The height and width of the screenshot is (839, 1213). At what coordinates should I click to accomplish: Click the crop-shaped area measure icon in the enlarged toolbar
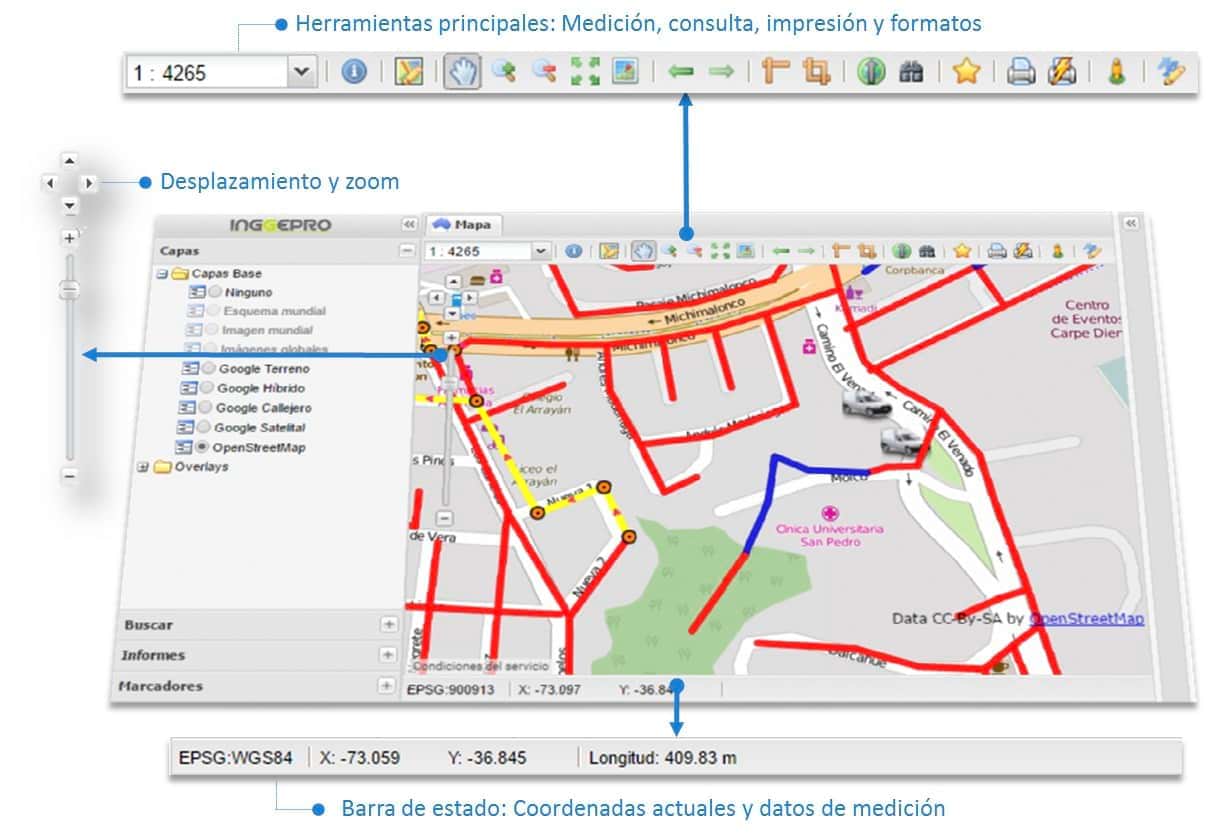[816, 72]
